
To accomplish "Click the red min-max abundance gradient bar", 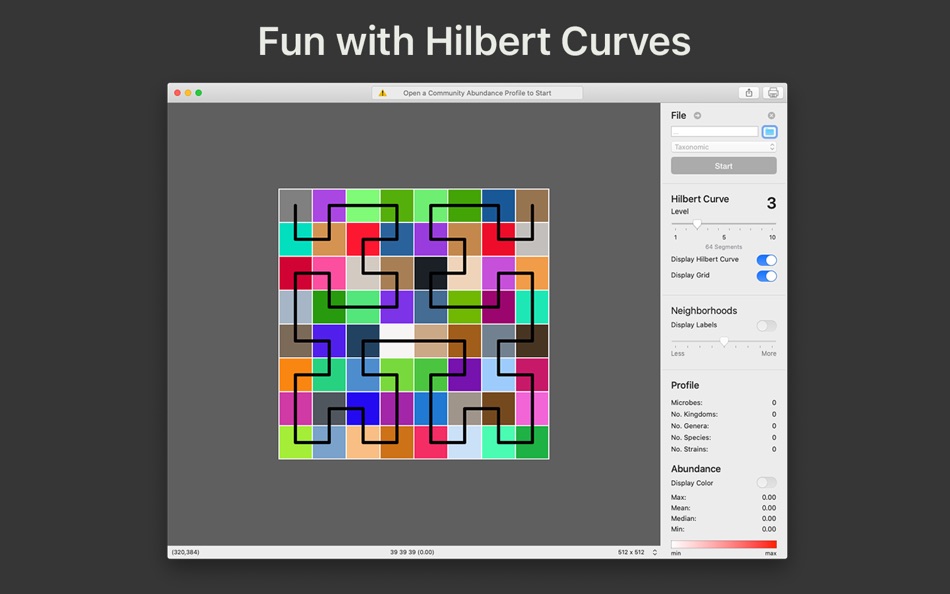I will click(x=723, y=544).
